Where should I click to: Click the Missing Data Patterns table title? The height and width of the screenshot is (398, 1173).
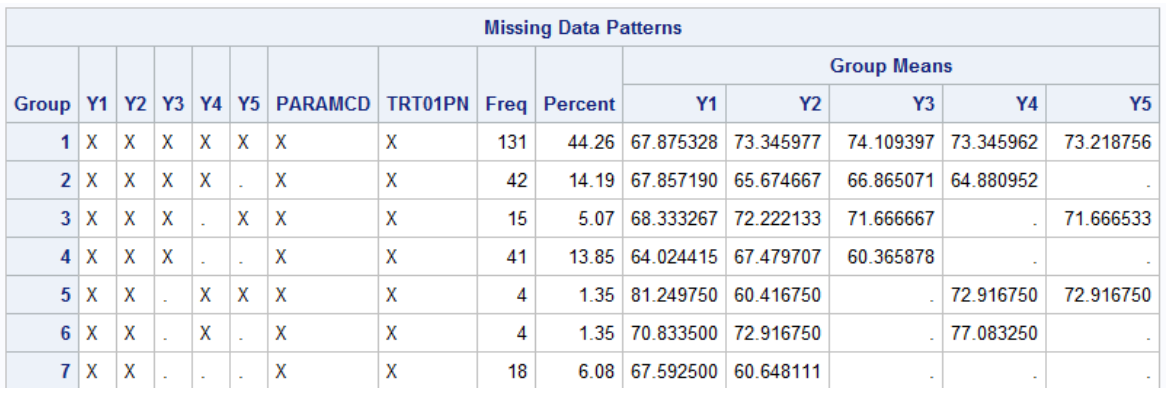click(583, 28)
